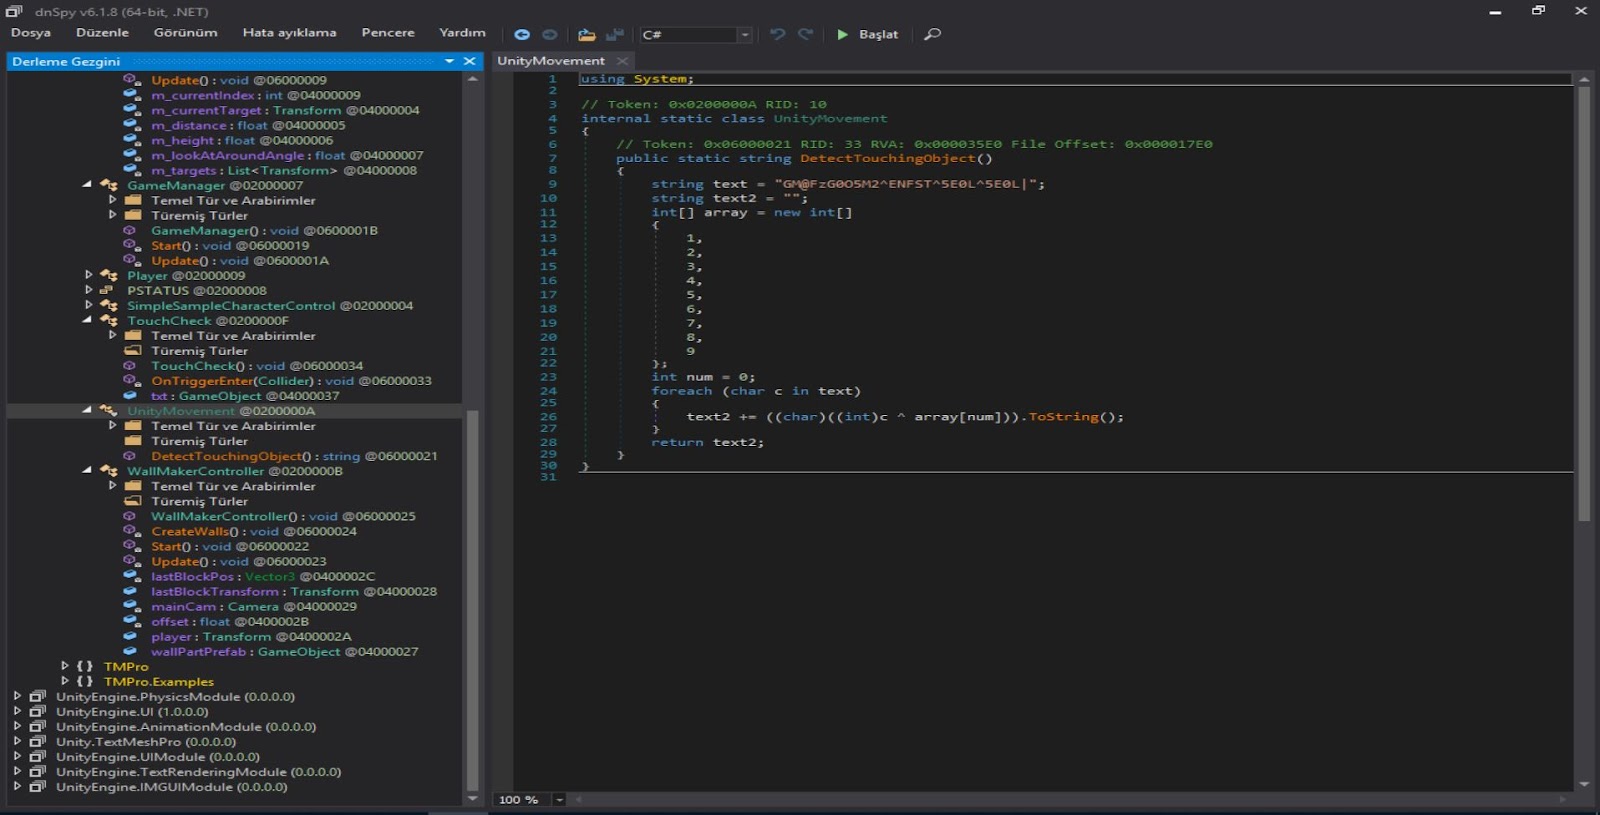The image size is (1600, 815).
Task: Click the PSTATUS enum icon
Action: pos(106,290)
